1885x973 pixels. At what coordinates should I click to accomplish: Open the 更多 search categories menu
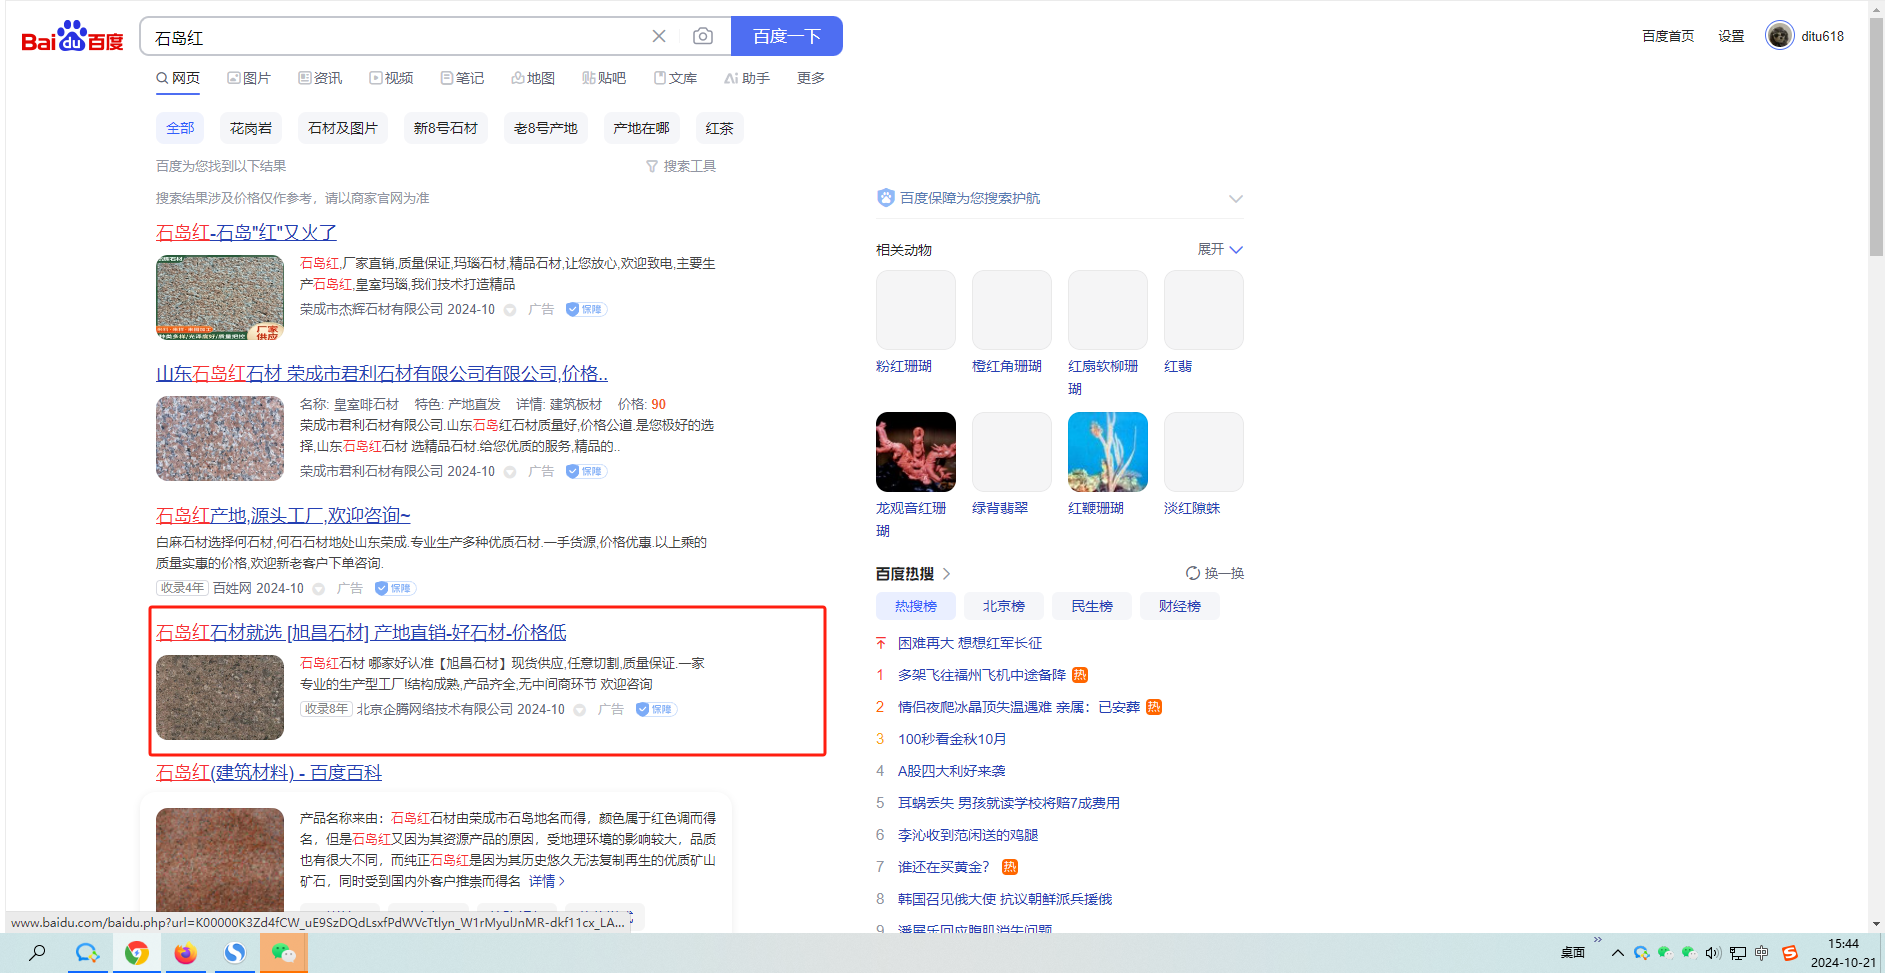(x=811, y=78)
